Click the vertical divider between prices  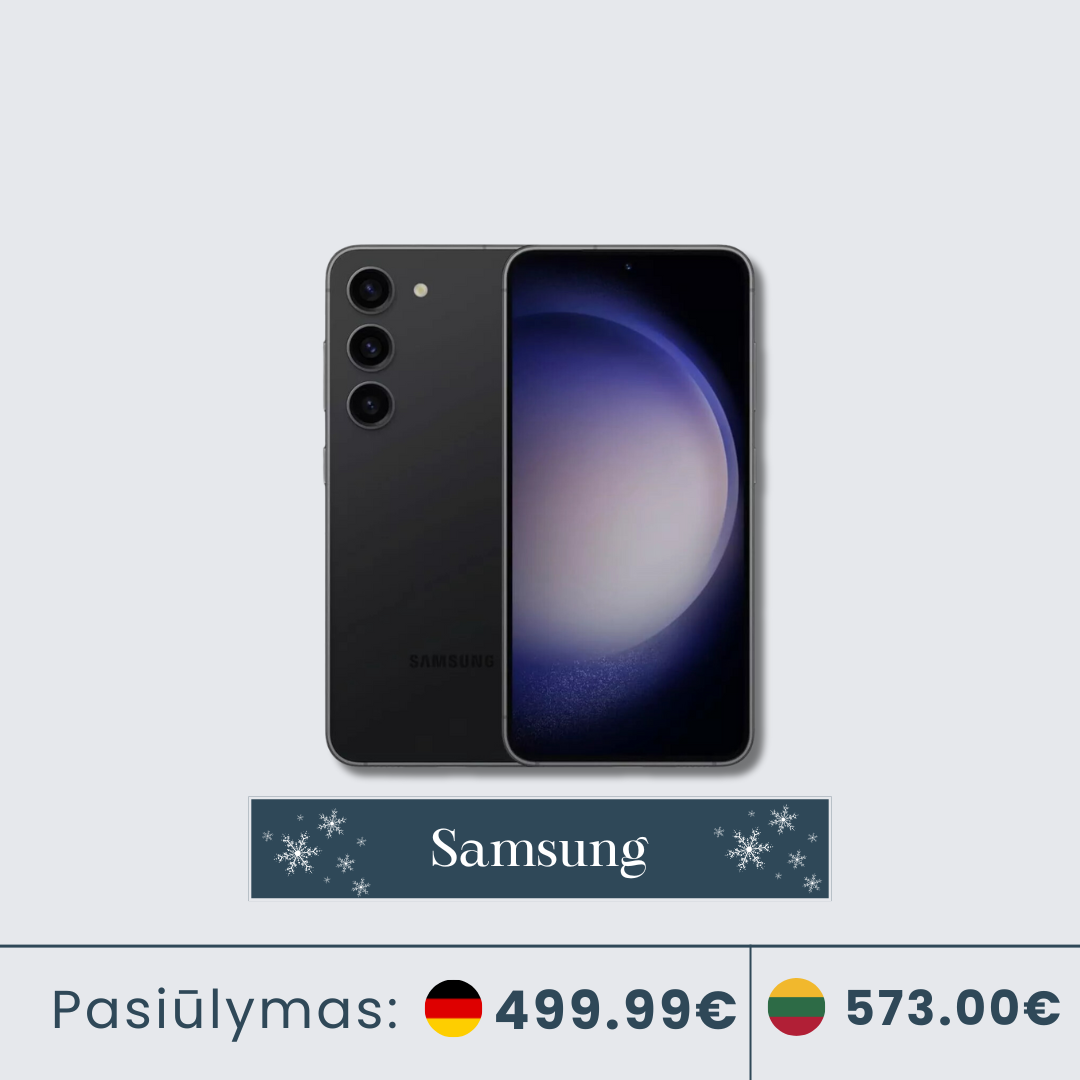(750, 1013)
